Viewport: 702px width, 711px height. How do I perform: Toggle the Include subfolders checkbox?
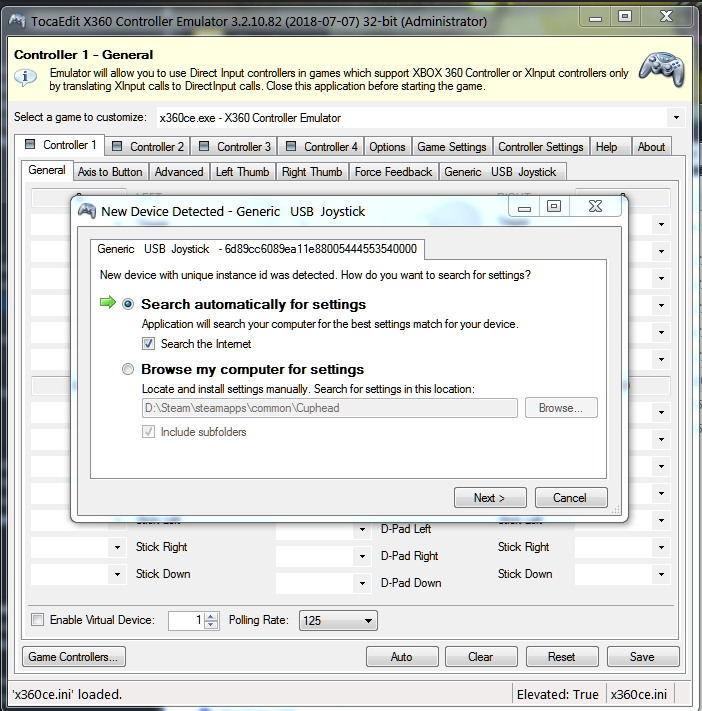click(148, 431)
